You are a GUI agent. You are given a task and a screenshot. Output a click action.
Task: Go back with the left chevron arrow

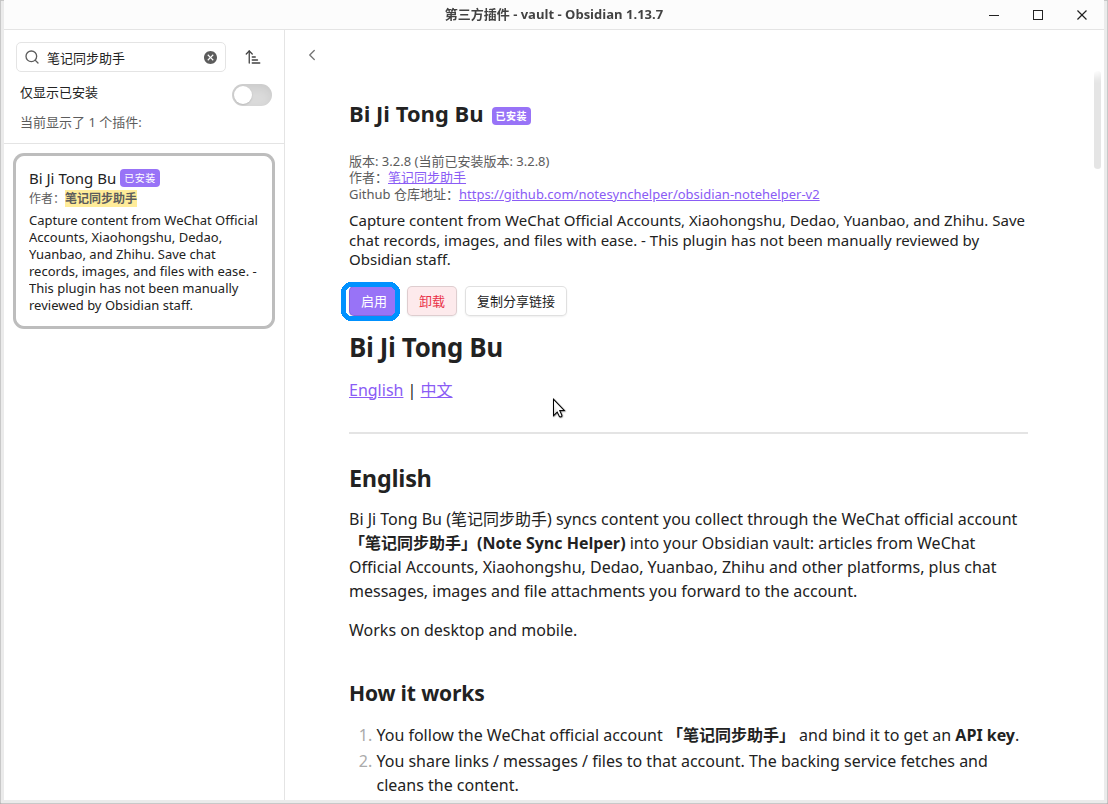[312, 55]
